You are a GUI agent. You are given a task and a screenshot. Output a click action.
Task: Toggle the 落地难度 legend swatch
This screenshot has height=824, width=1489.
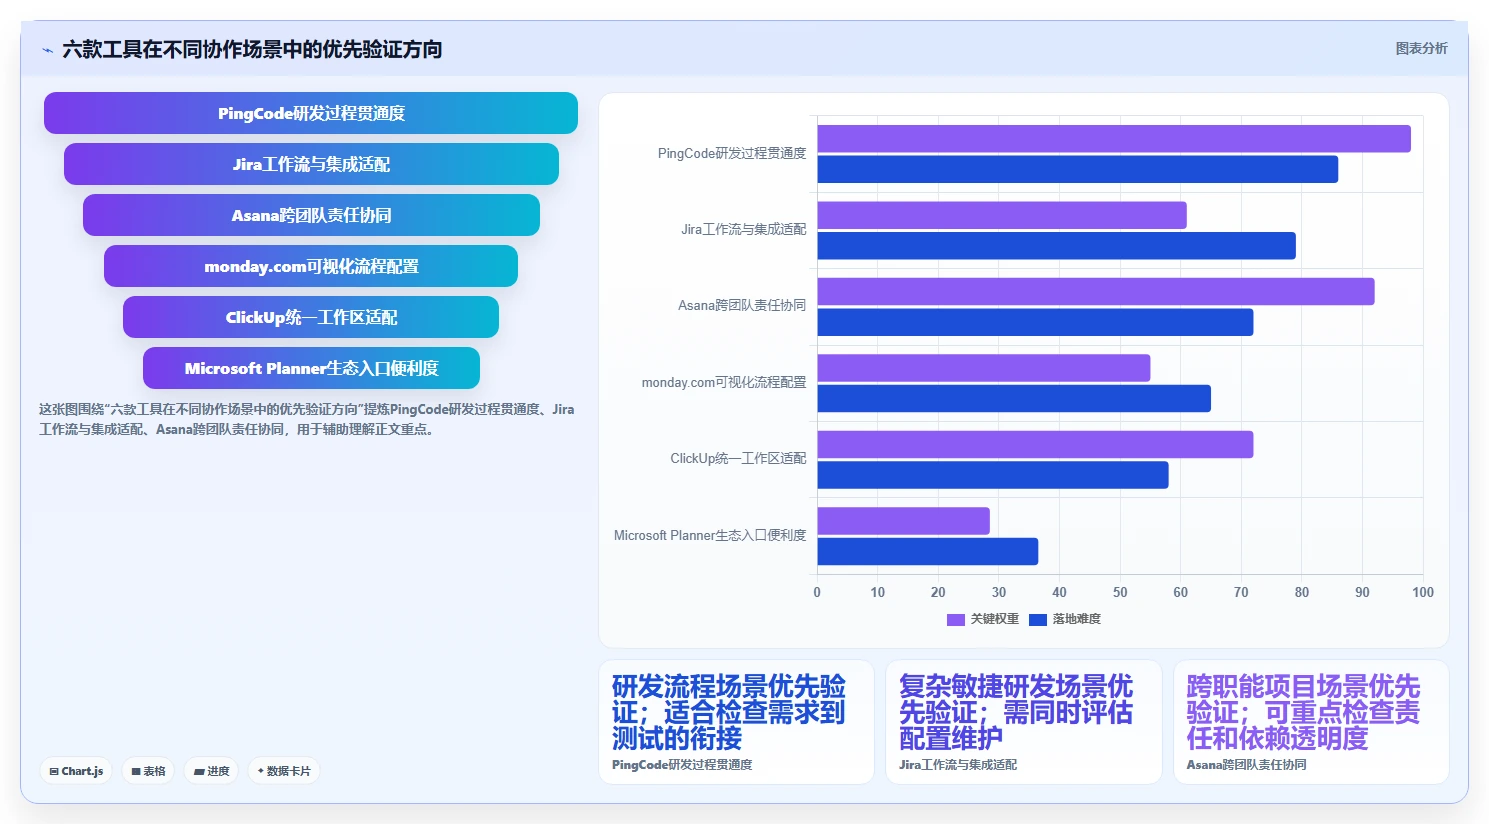(x=1038, y=619)
